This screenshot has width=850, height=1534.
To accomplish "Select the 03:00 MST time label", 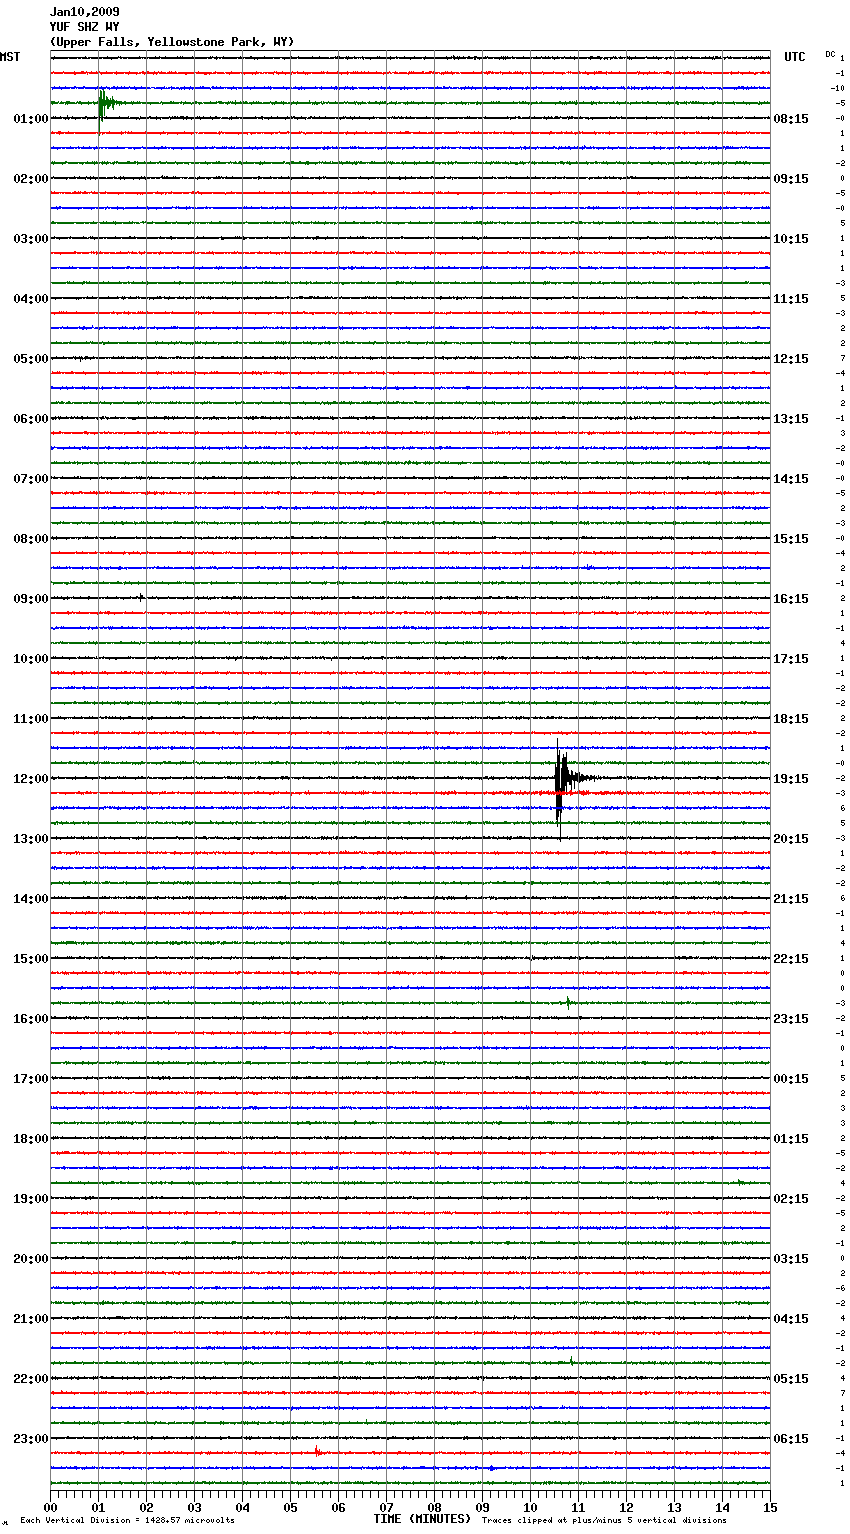I will point(31,239).
